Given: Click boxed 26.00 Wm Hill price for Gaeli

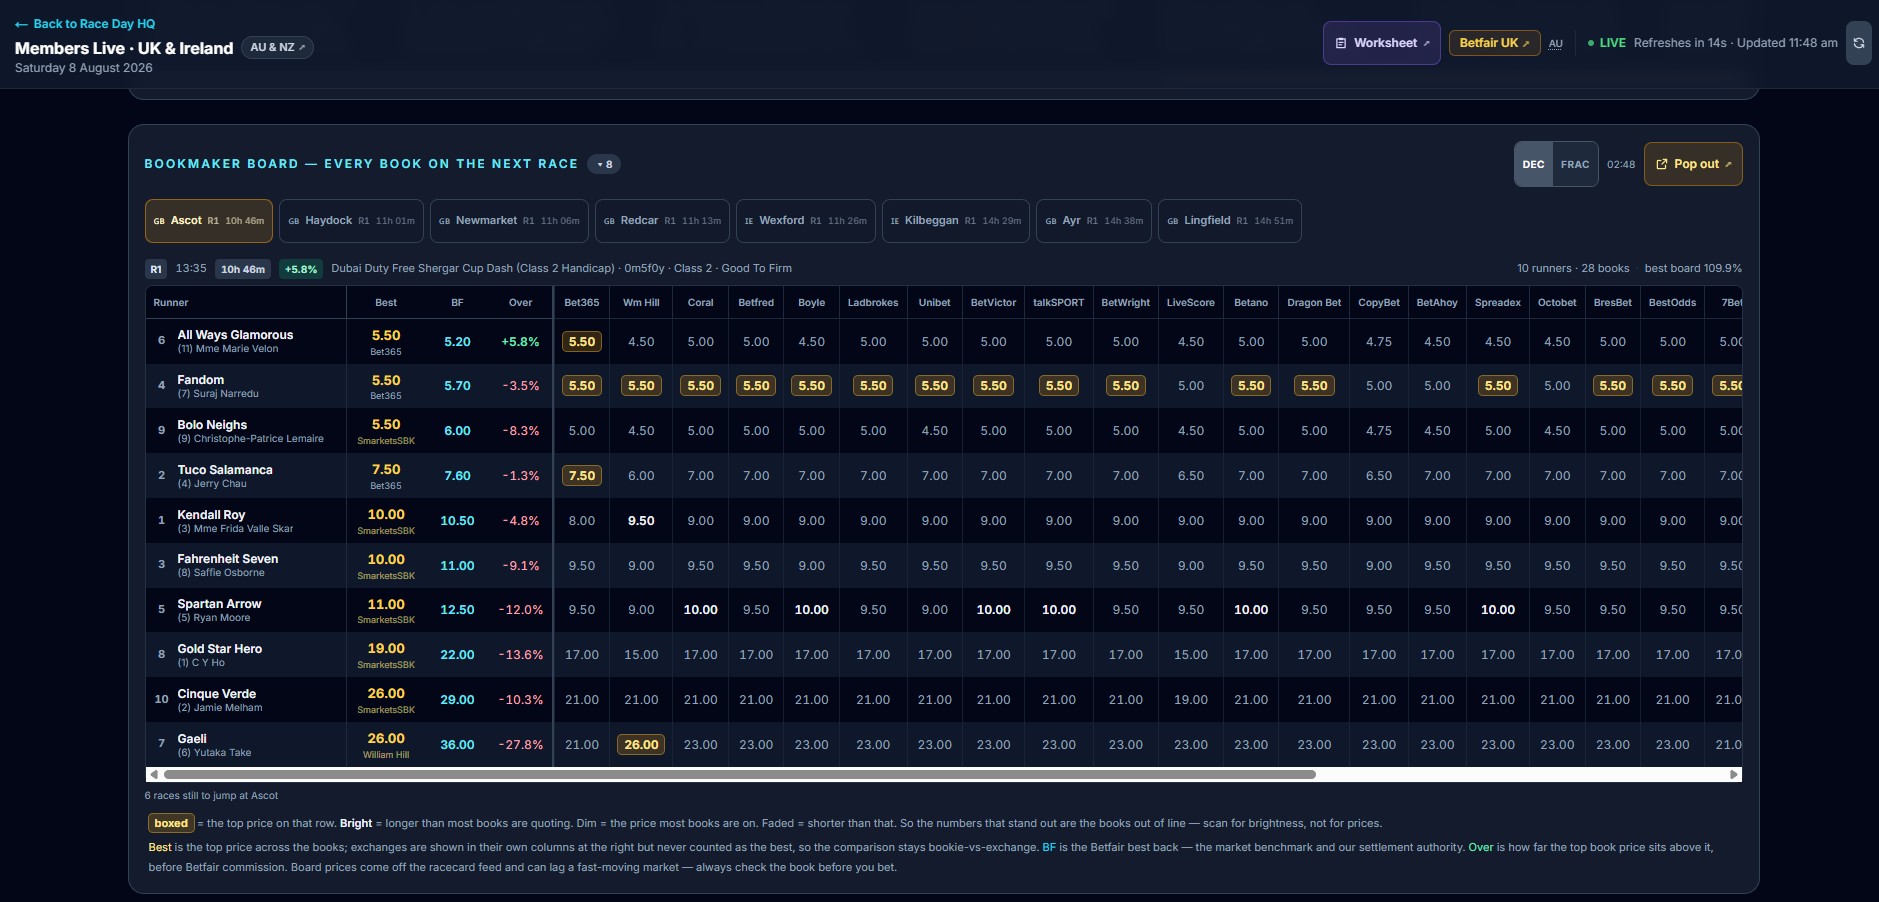Looking at the screenshot, I should point(641,745).
